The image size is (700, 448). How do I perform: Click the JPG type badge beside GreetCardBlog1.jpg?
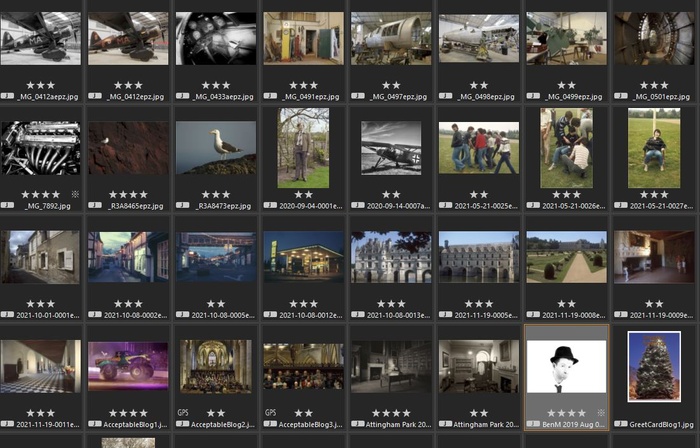pos(621,425)
